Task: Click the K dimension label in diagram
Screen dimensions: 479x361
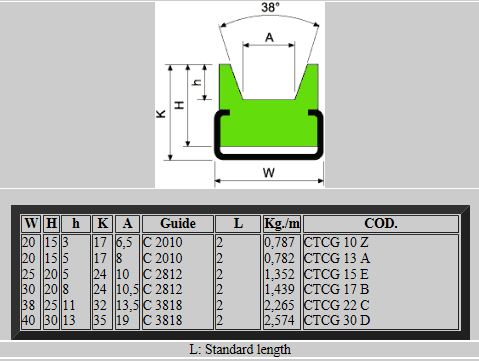Action: 161,114
